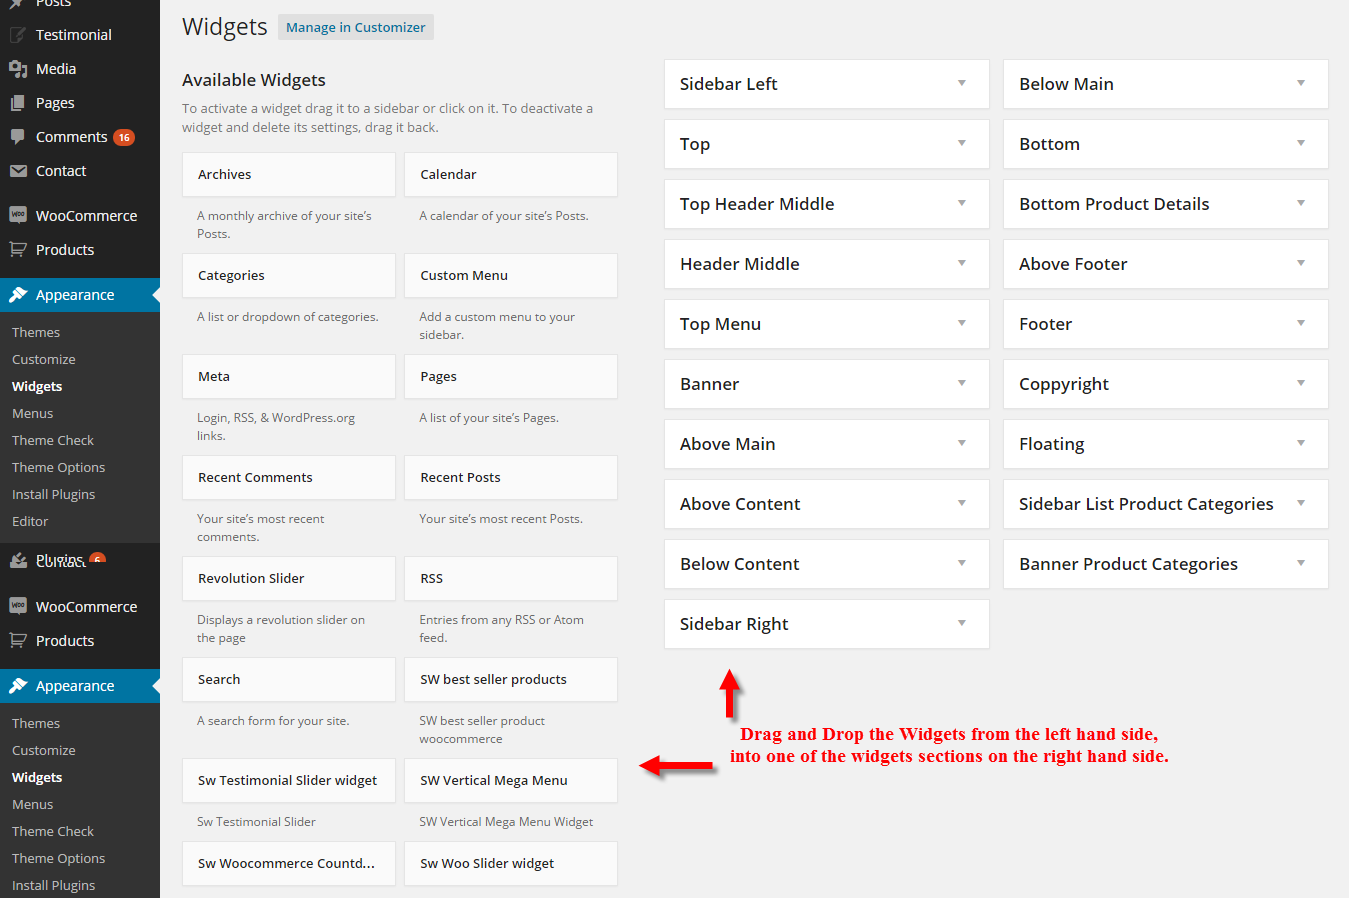The height and width of the screenshot is (898, 1349).
Task: Select the RSS widget
Action: click(511, 578)
